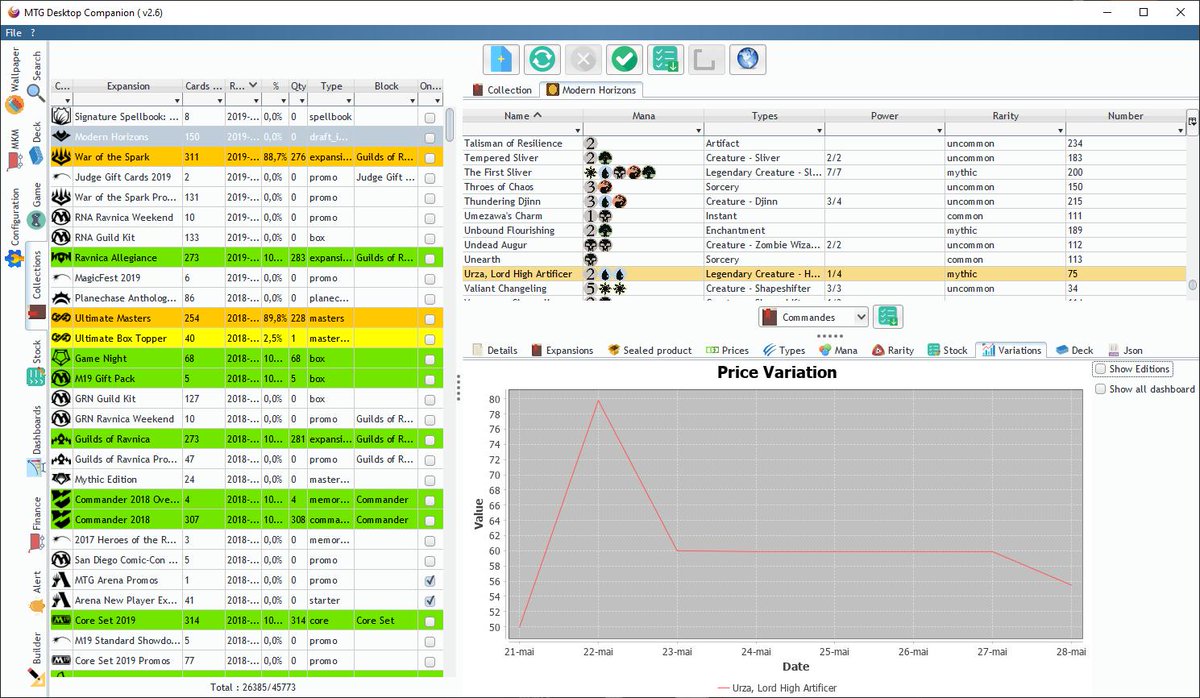Image resolution: width=1200 pixels, height=698 pixels.
Task: Switch to the Prices tab
Action: coord(727,350)
